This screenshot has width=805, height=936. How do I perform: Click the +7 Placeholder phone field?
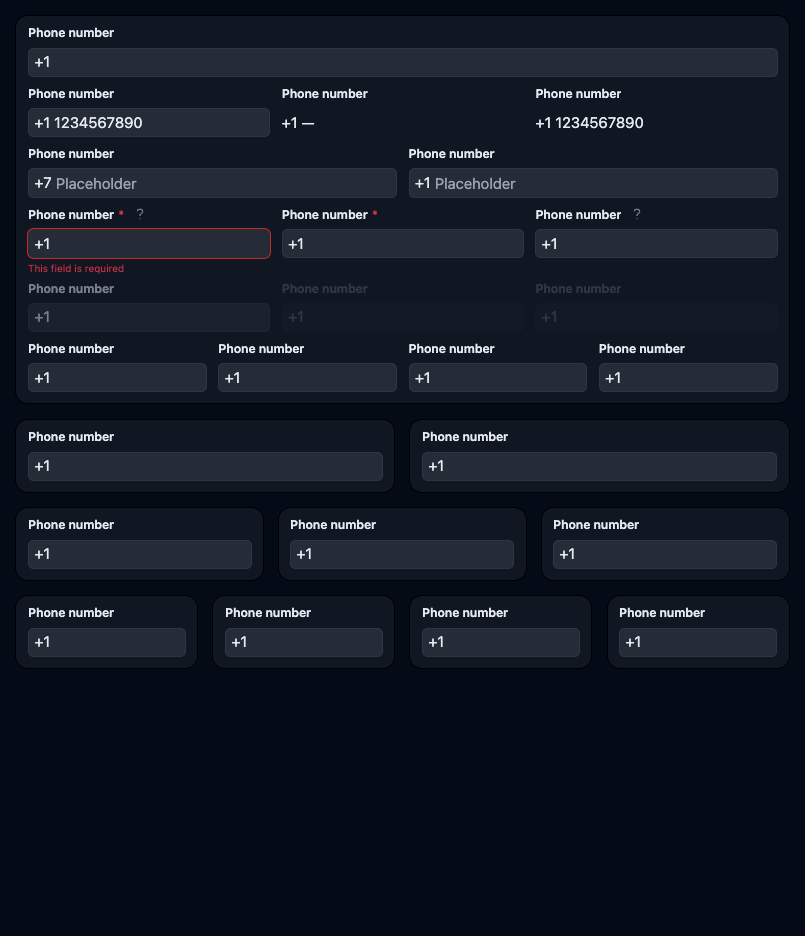[212, 183]
